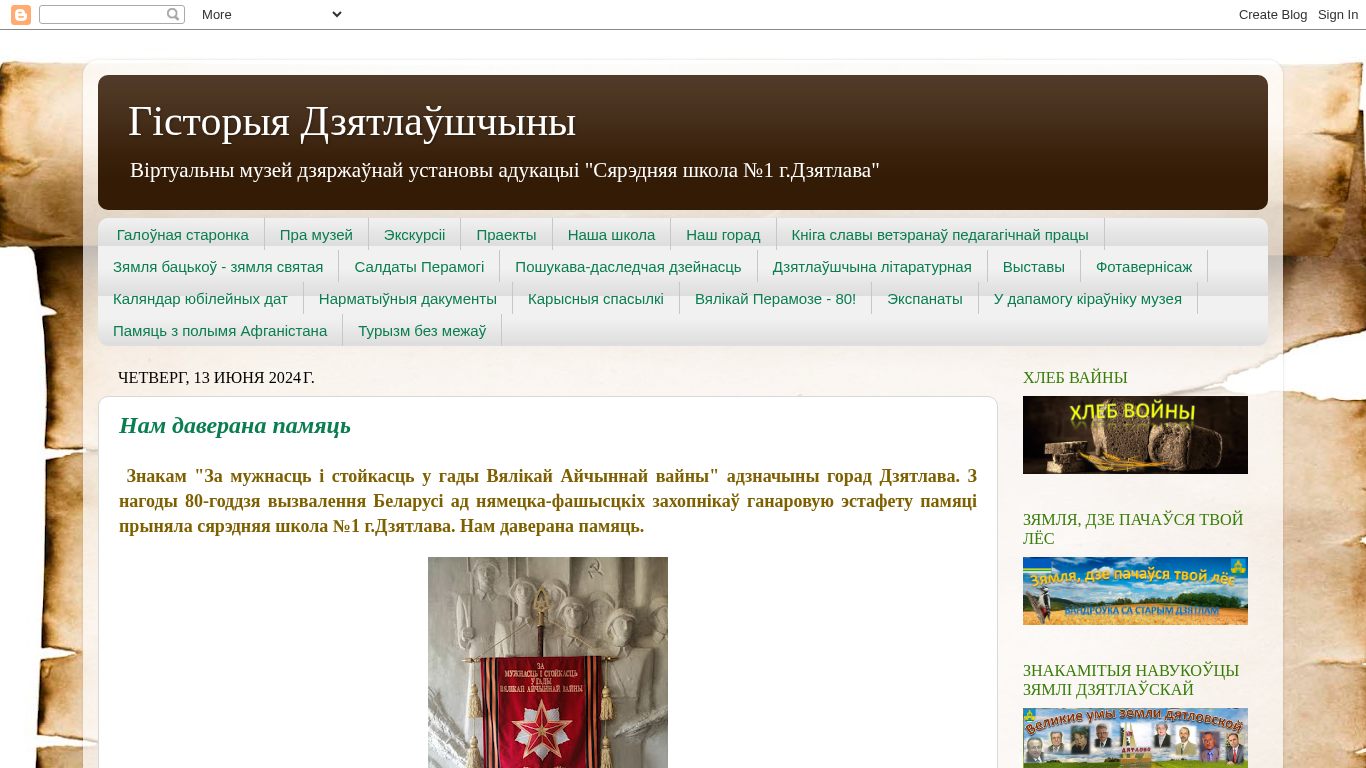The image size is (1366, 768).
Task: Open the Выставы tab
Action: [1034, 267]
